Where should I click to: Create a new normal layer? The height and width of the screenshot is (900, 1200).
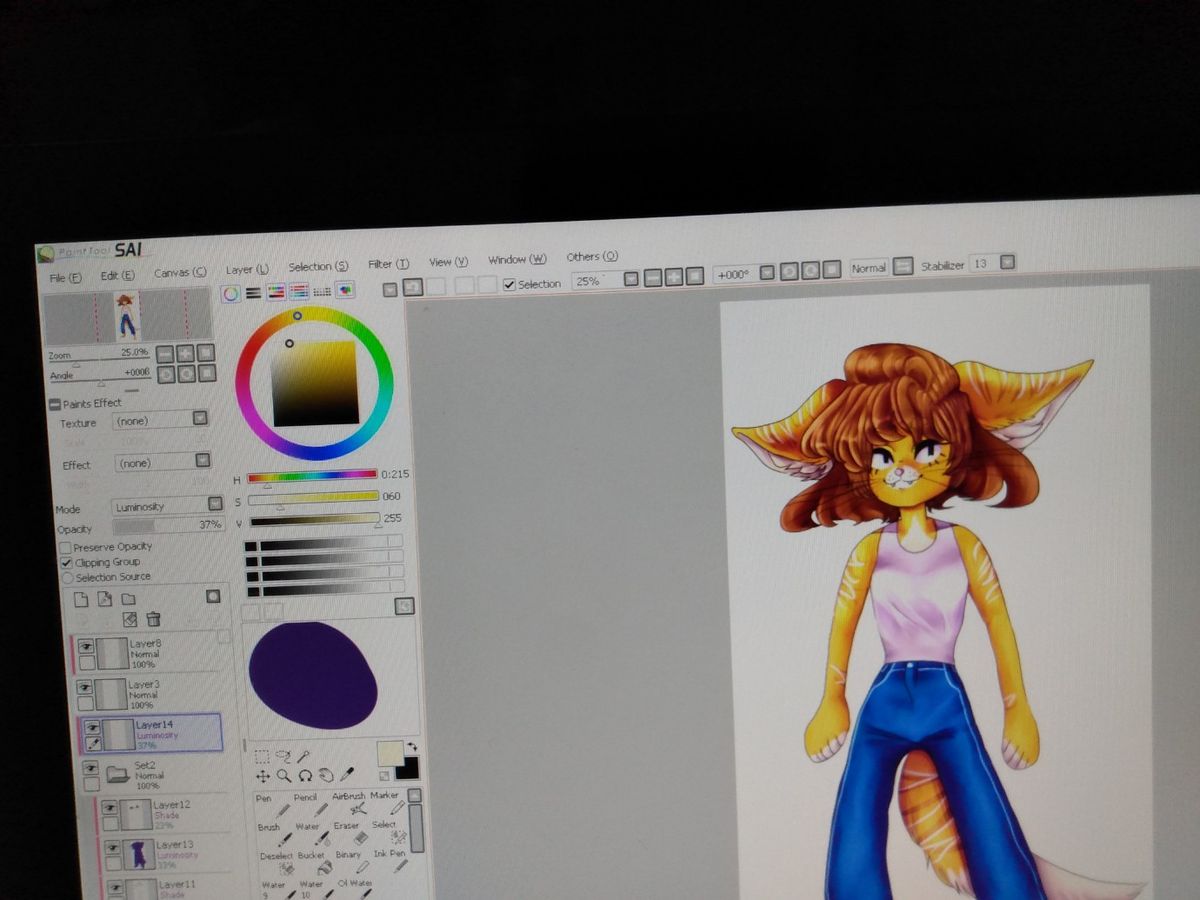(82, 599)
